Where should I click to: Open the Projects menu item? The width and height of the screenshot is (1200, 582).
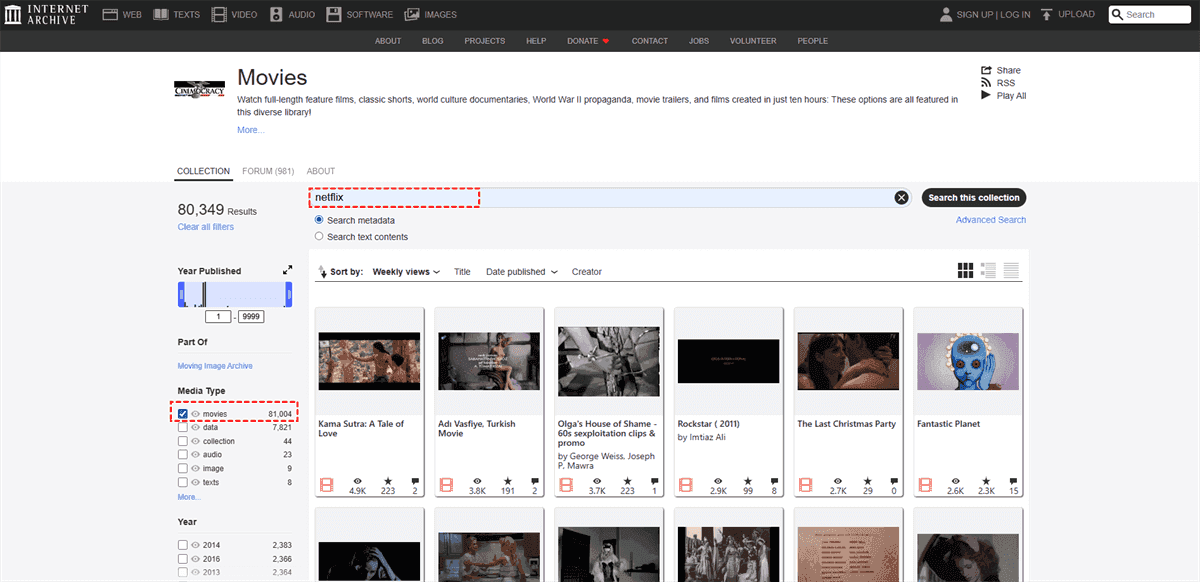point(484,41)
